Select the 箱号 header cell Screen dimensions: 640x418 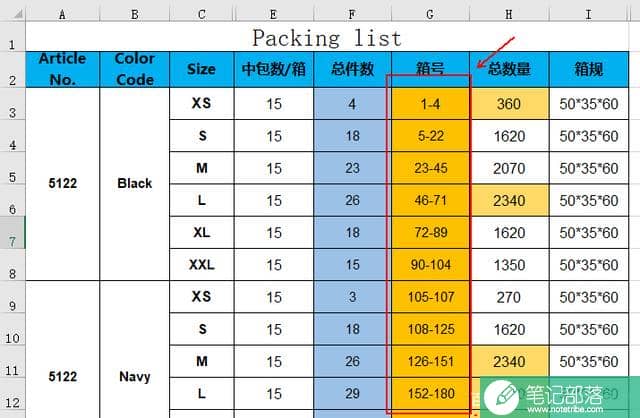pyautogui.click(x=430, y=69)
